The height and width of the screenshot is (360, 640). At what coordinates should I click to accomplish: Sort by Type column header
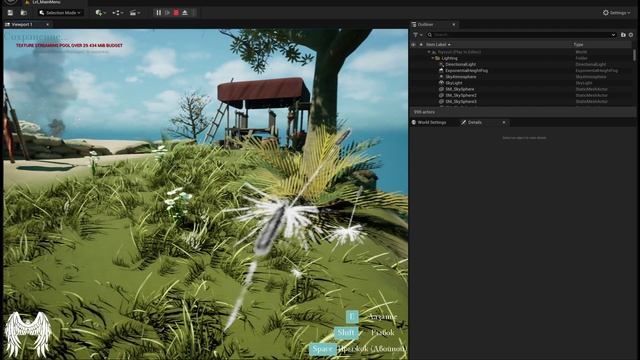tap(578, 44)
